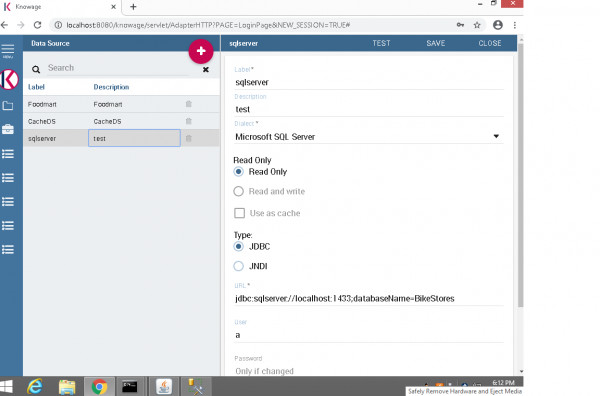Image resolution: width=600 pixels, height=396 pixels.
Task: Click SAVE to save data source
Action: pos(436,43)
